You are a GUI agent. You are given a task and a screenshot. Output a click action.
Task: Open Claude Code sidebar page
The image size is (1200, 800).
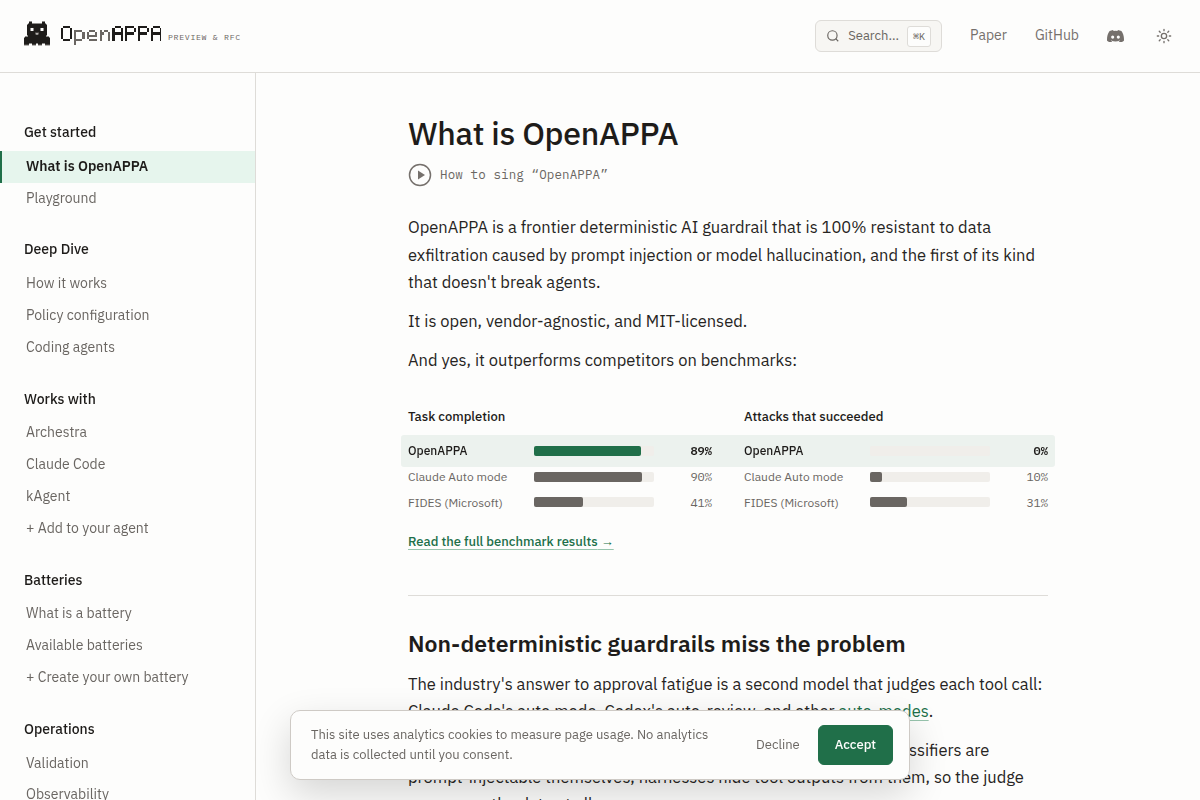click(65, 464)
